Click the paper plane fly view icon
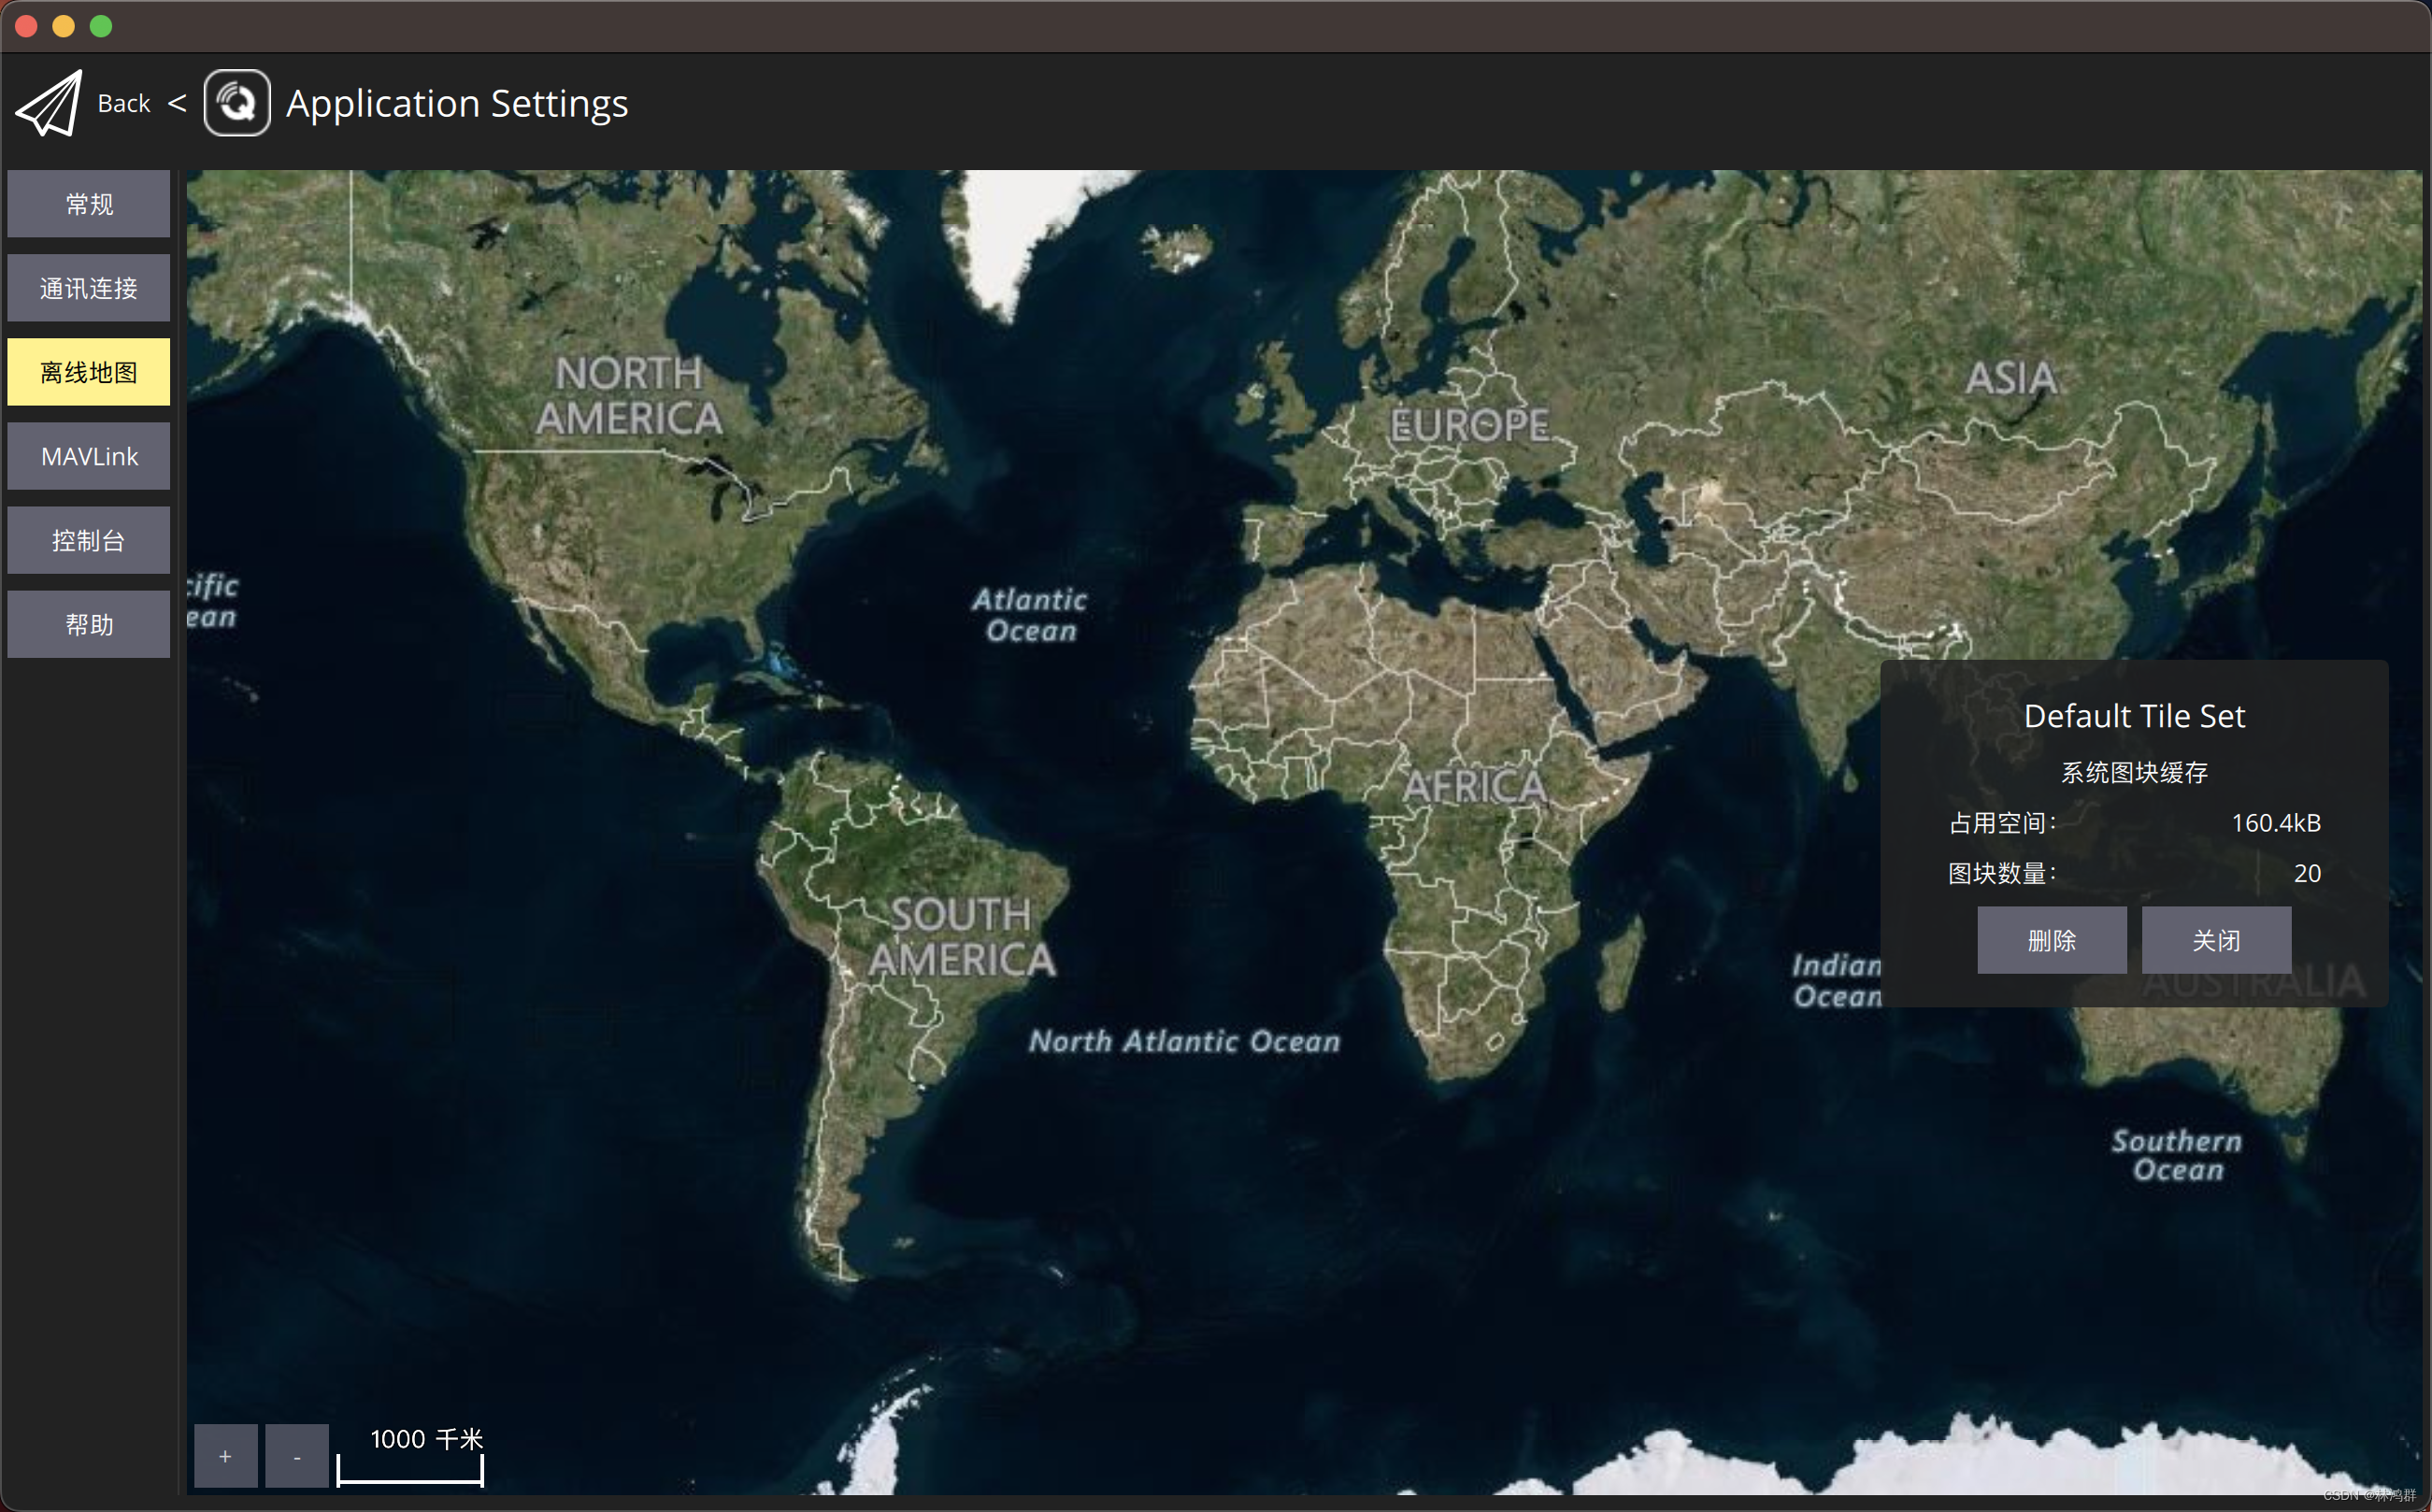Image resolution: width=2432 pixels, height=1512 pixels. 49,103
